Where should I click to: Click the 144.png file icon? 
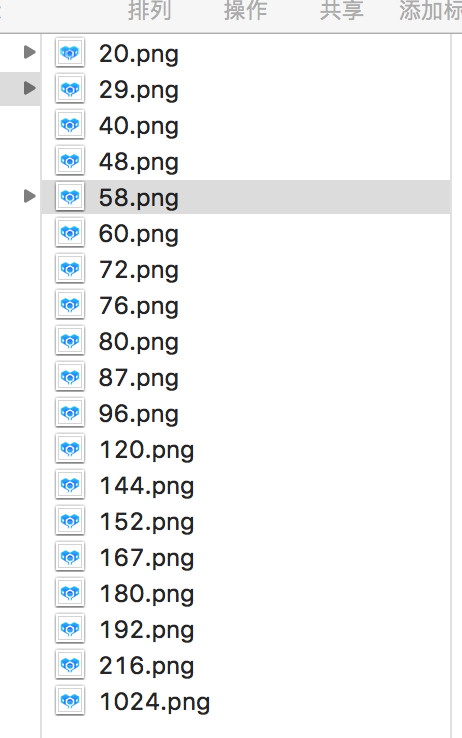70,485
